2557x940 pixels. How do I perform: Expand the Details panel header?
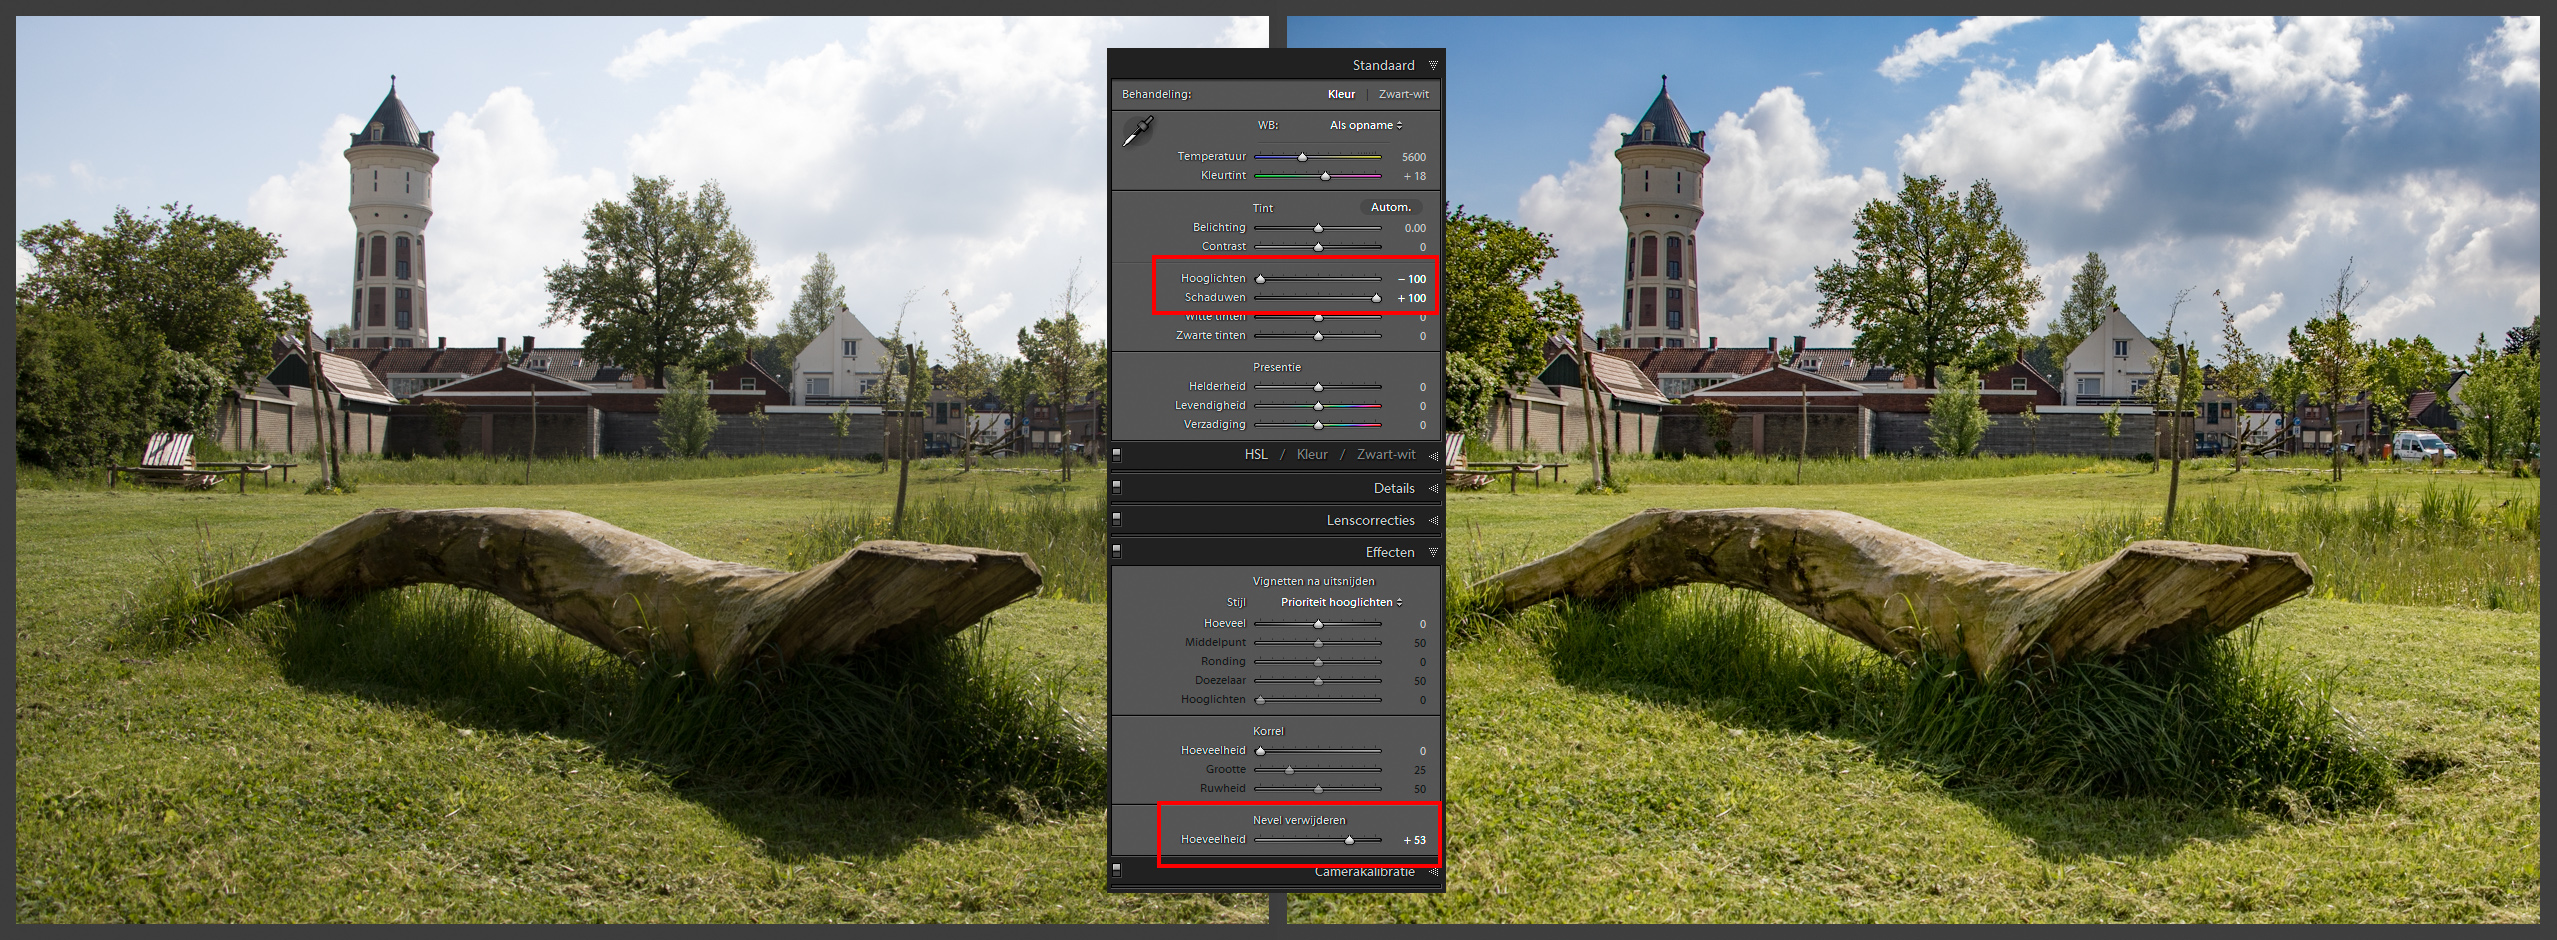point(1393,489)
